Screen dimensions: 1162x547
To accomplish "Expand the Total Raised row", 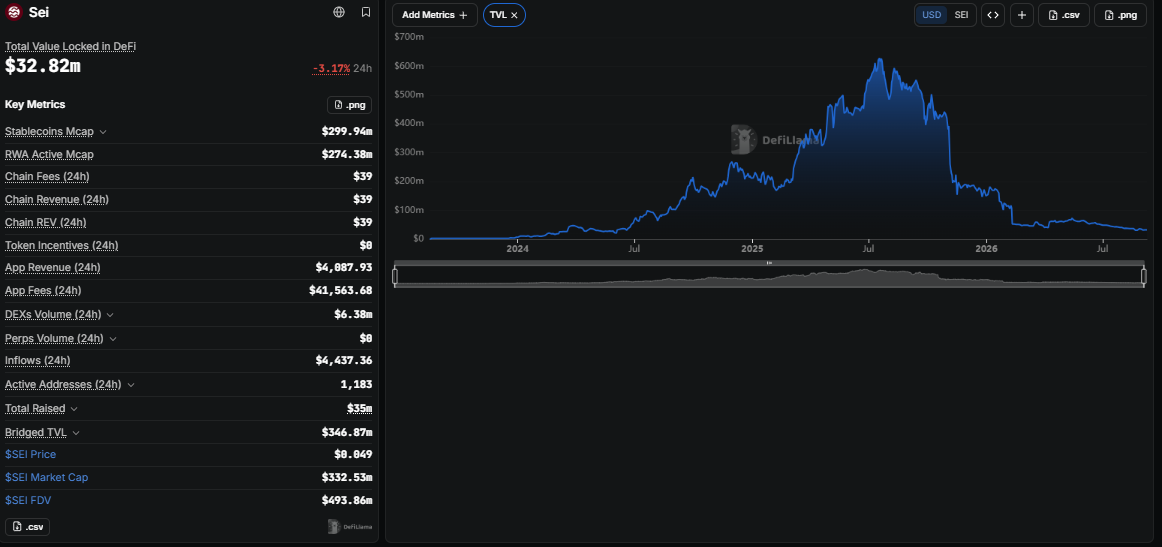I will 74,408.
